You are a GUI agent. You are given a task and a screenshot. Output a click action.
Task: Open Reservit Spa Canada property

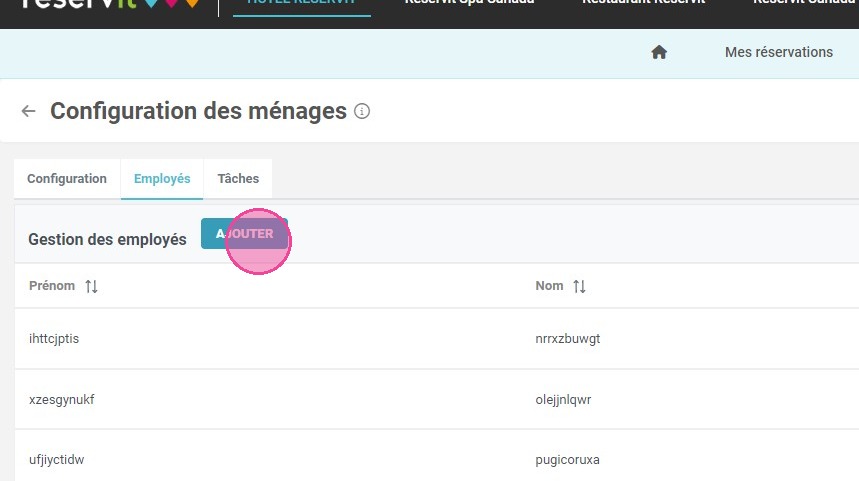(x=469, y=3)
